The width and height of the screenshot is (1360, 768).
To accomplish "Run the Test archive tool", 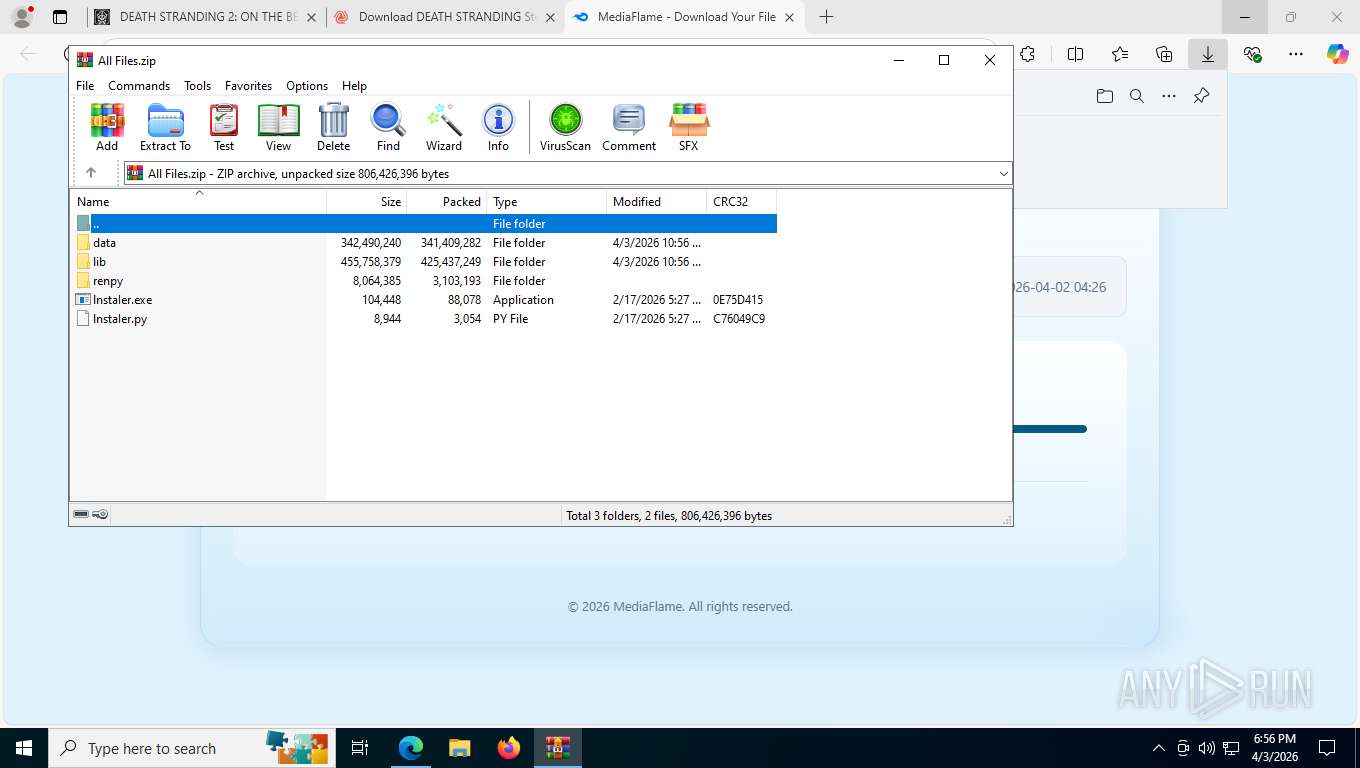I will (x=224, y=127).
